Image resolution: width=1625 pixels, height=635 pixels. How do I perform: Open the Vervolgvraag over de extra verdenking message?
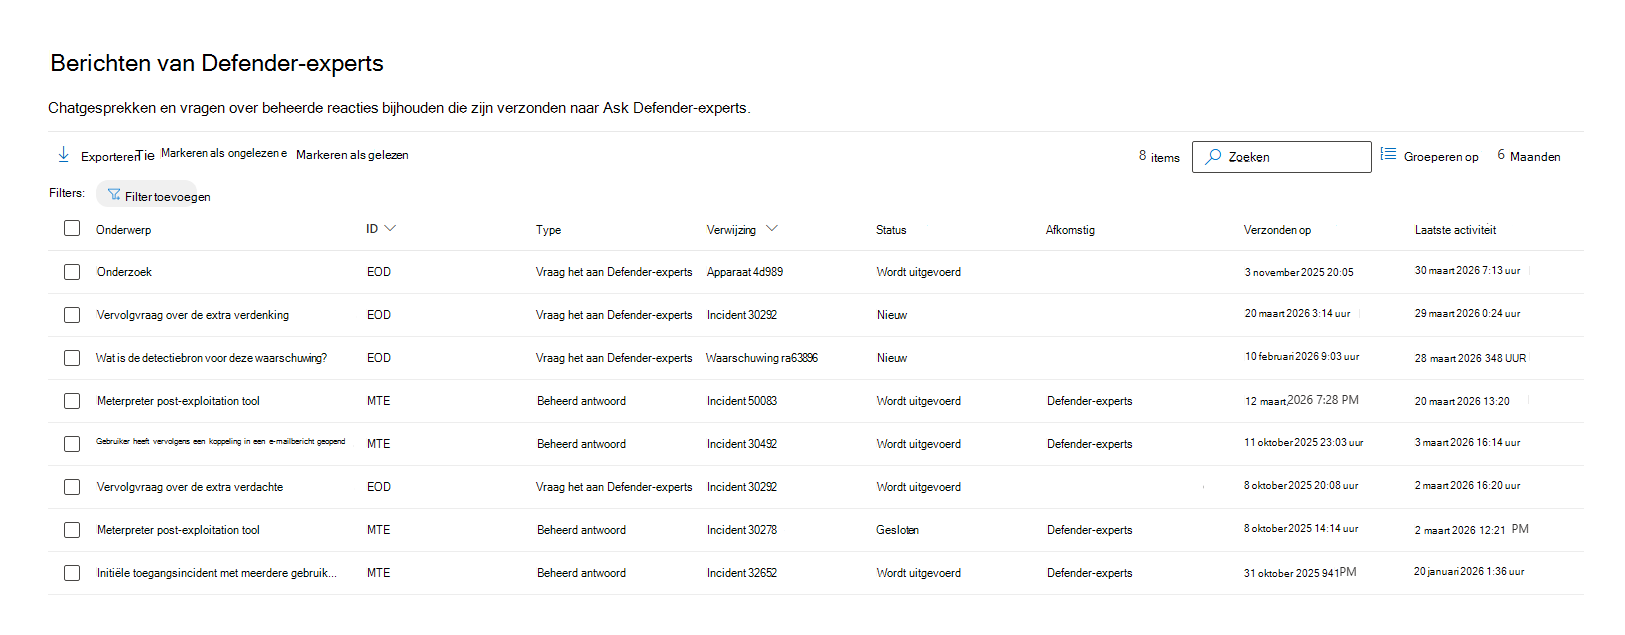(193, 315)
